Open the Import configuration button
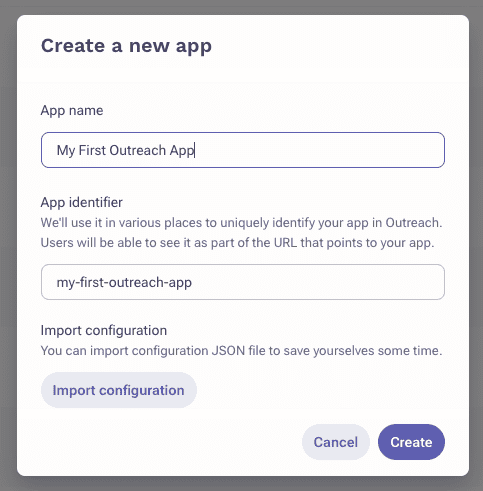 tap(119, 390)
